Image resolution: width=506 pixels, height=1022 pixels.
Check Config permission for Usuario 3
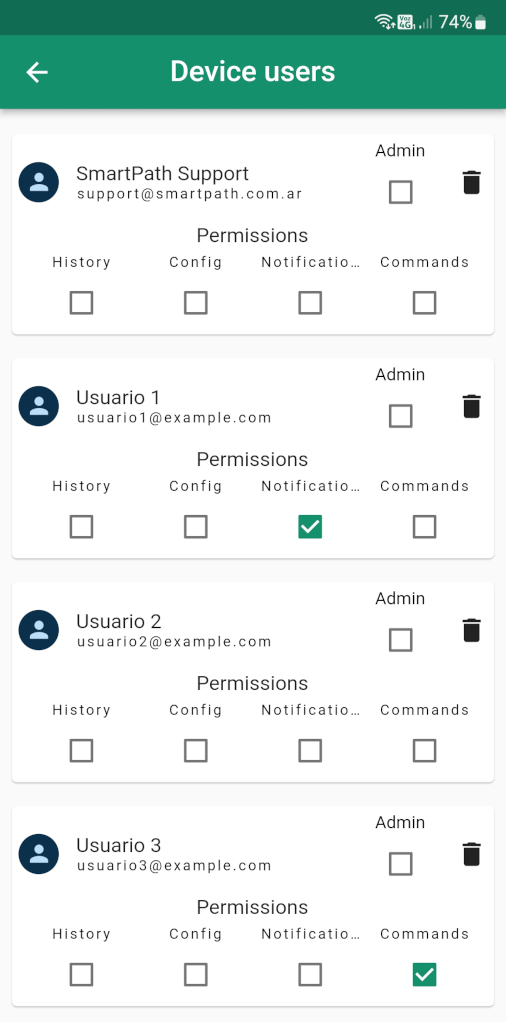tap(196, 975)
